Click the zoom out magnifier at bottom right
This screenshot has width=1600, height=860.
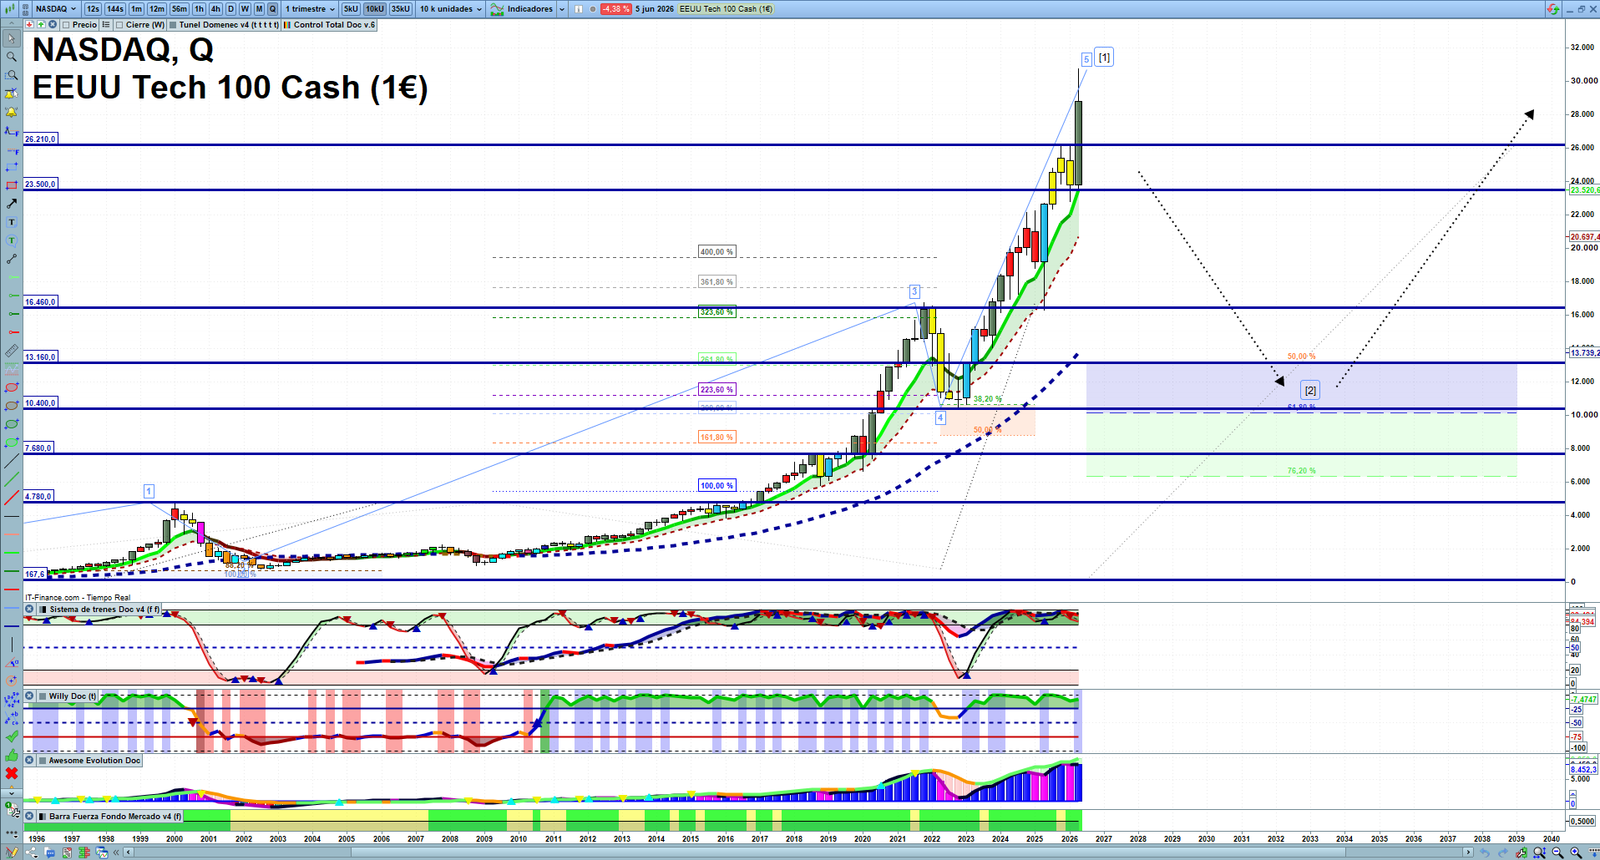pyautogui.click(x=1558, y=852)
